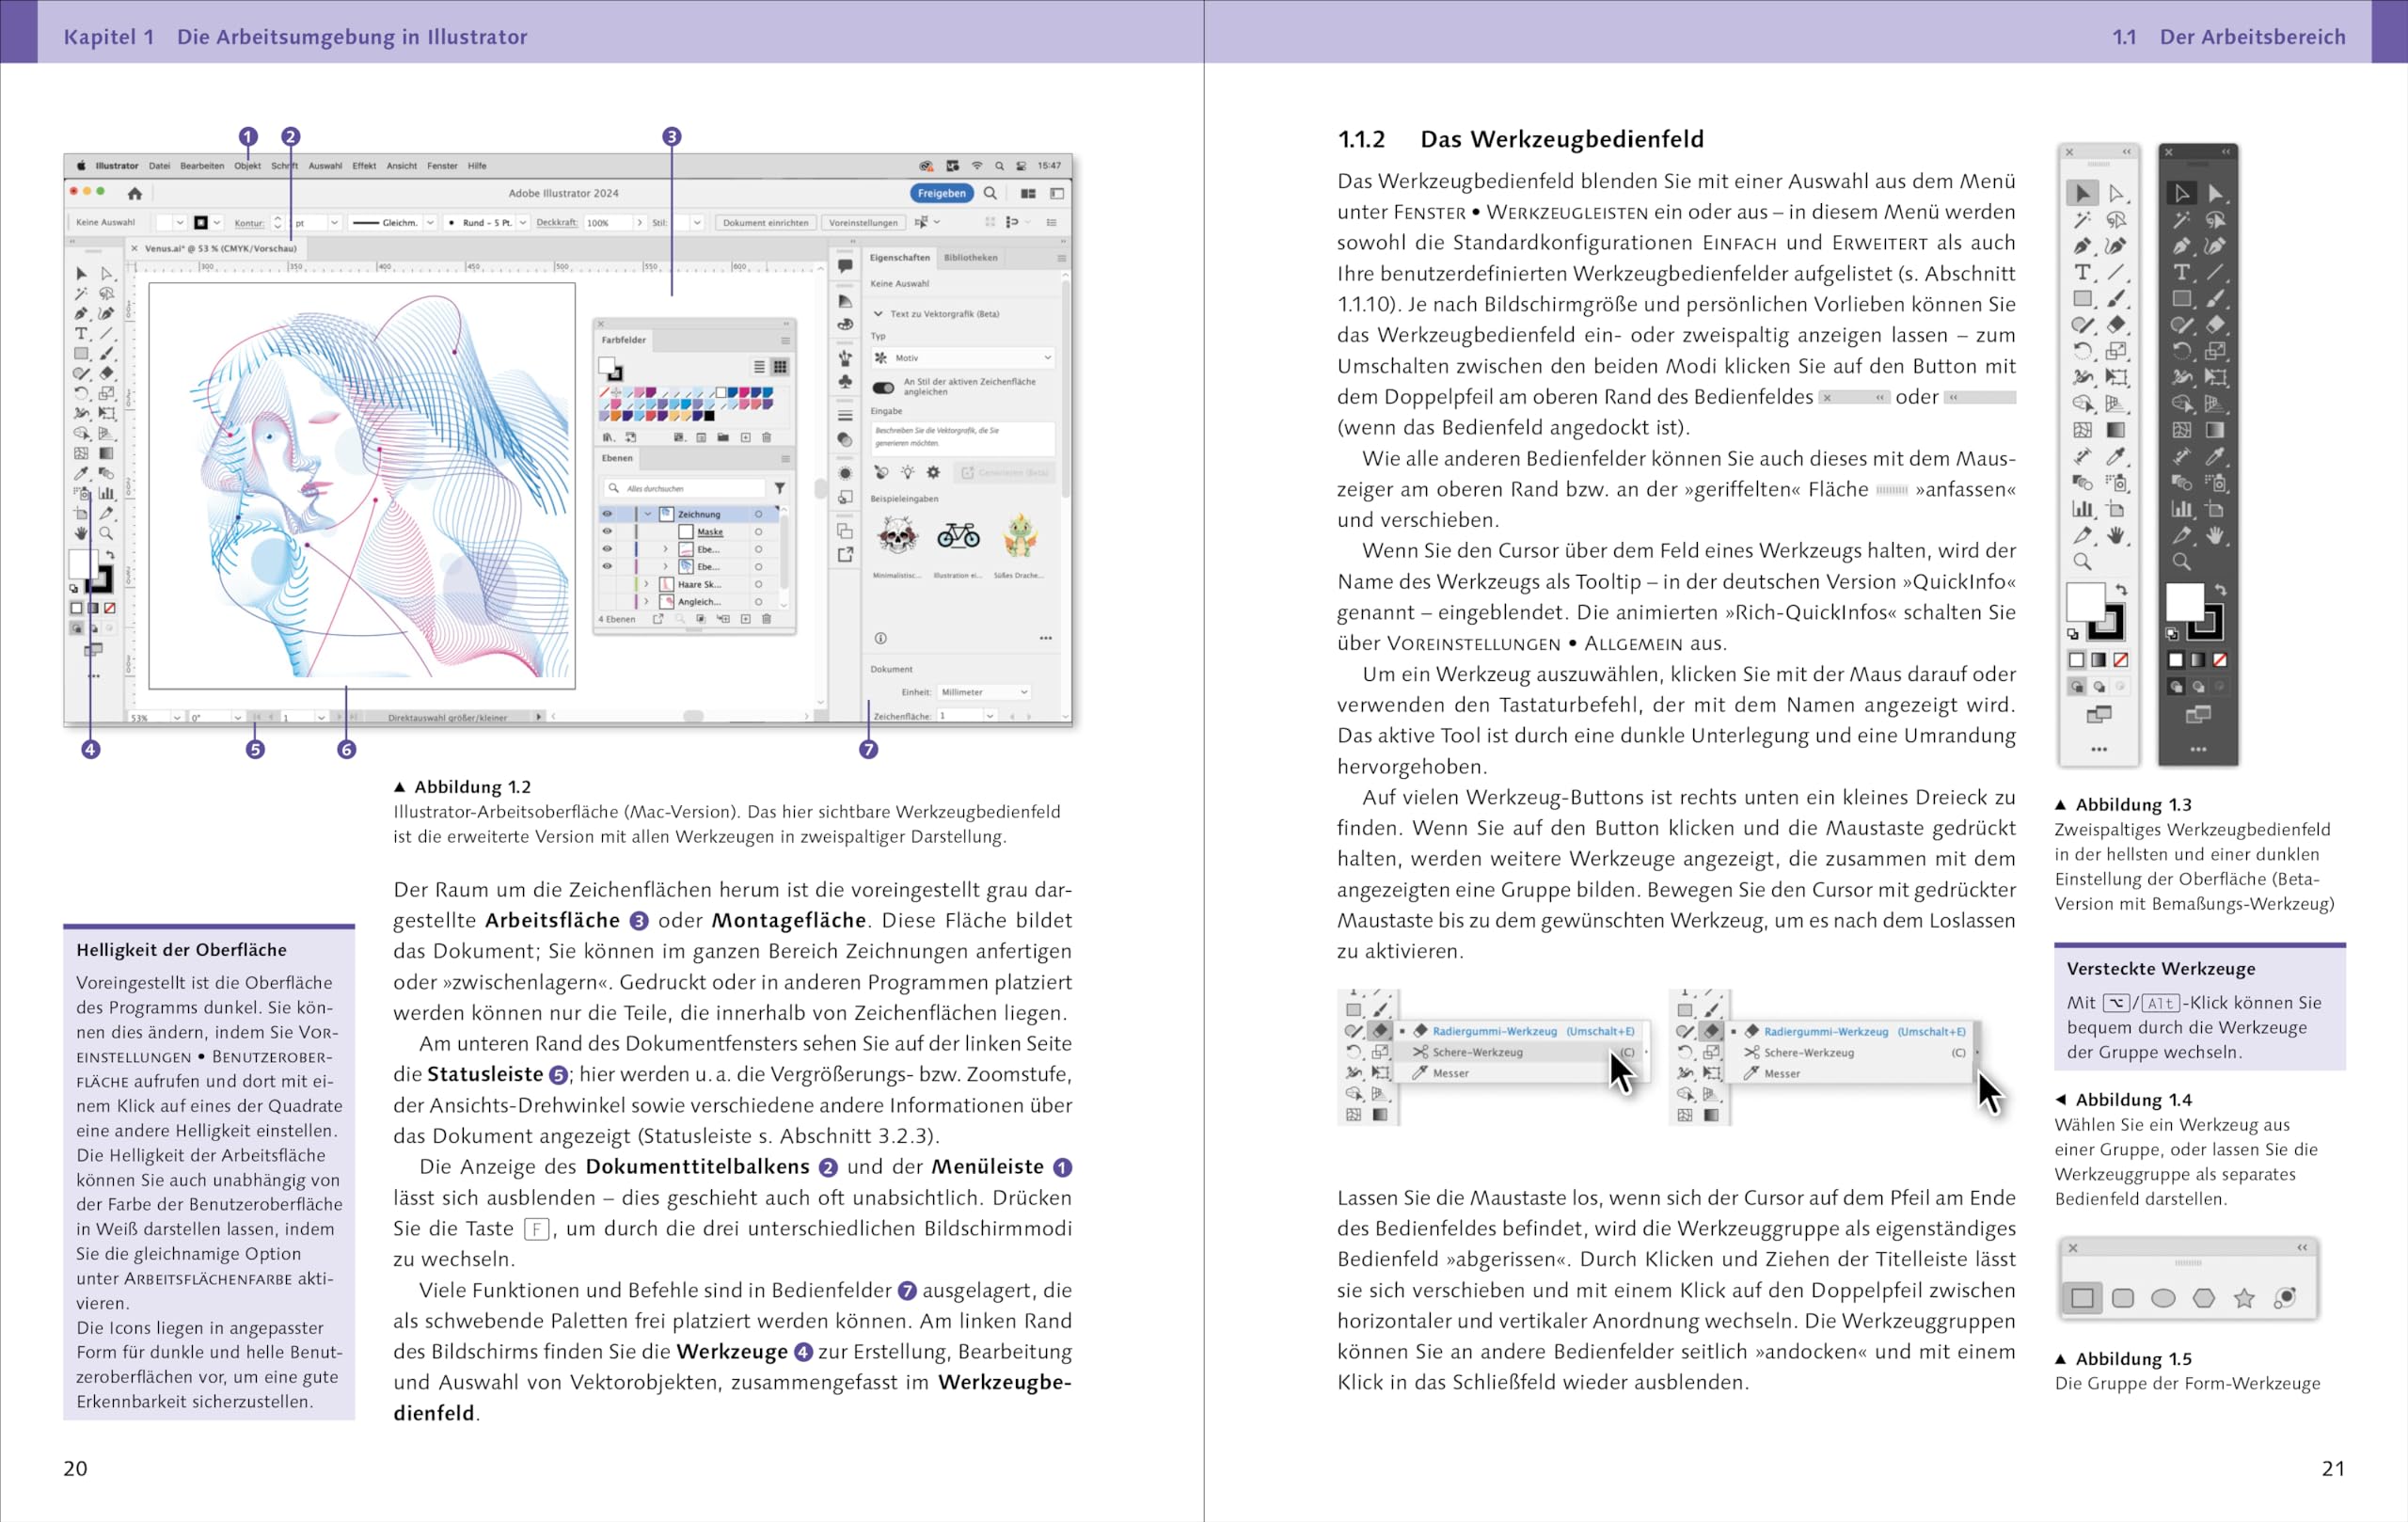The height and width of the screenshot is (1522, 2408).
Task: Switch Farbfelder panel to list view icon
Action: [760, 367]
